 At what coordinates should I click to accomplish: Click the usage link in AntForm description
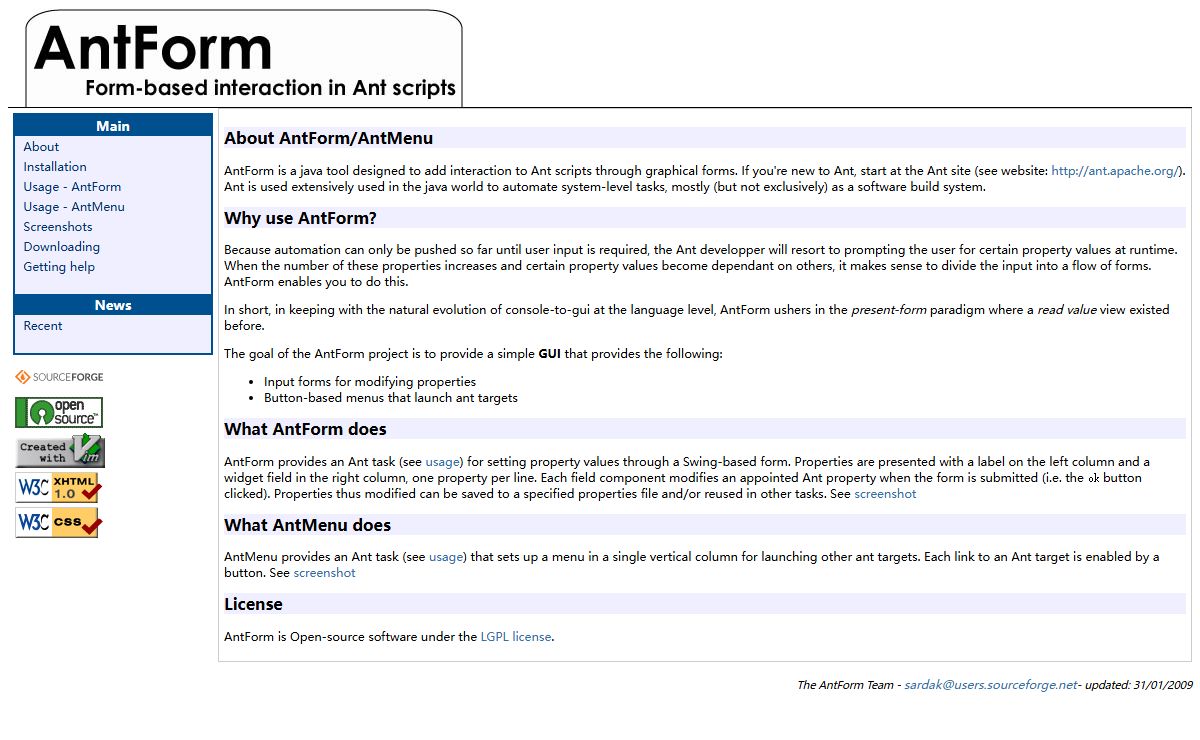click(x=442, y=461)
